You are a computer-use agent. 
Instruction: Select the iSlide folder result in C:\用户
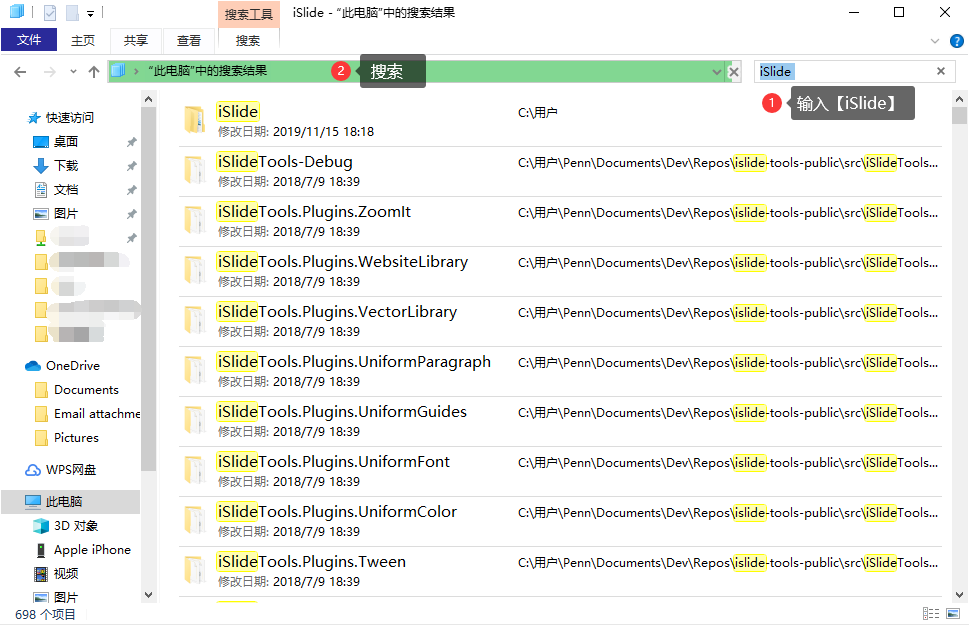[x=560, y=121]
